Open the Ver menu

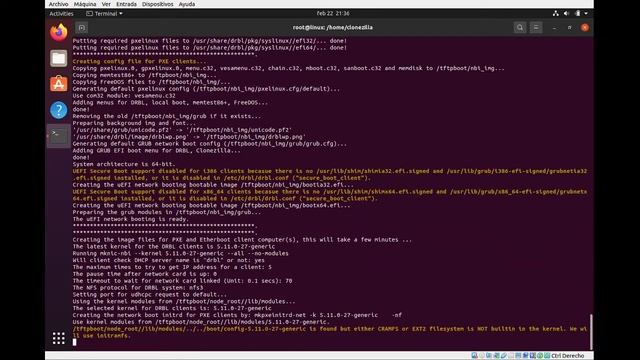point(106,4)
